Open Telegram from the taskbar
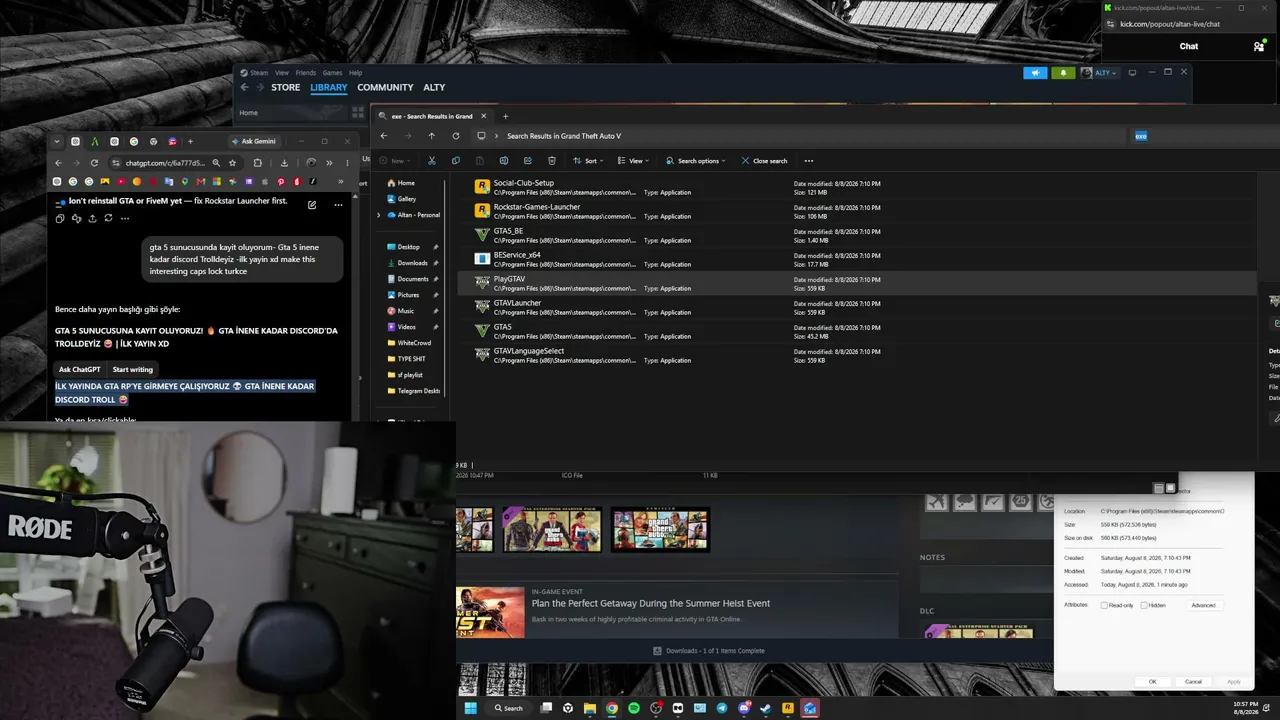 pyautogui.click(x=722, y=708)
